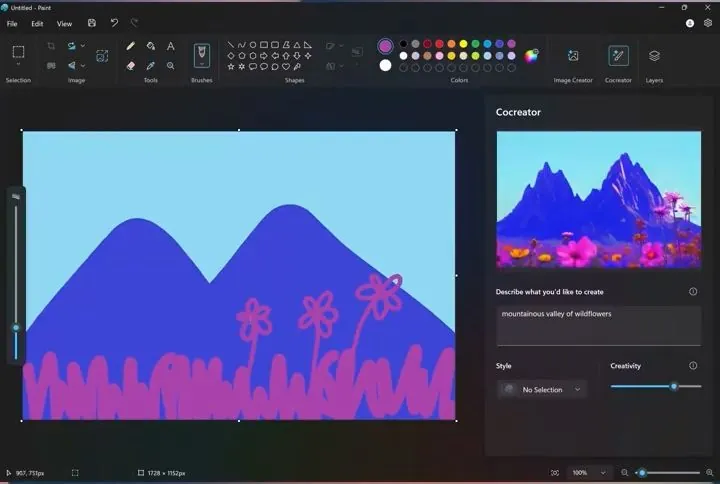Open the View menu
Screen dimensions: 720x484
(64, 23)
